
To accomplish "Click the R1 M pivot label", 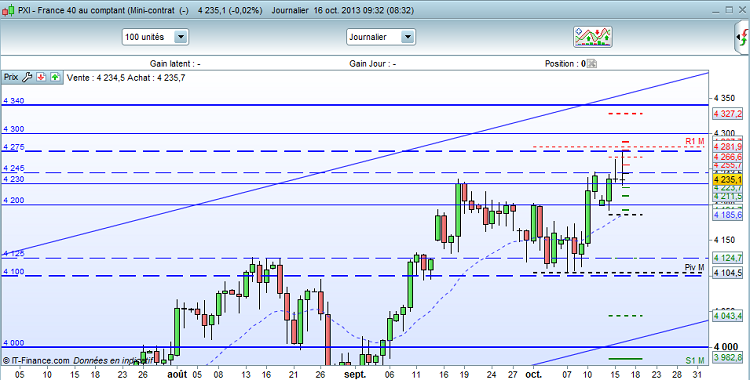I will coord(695,141).
